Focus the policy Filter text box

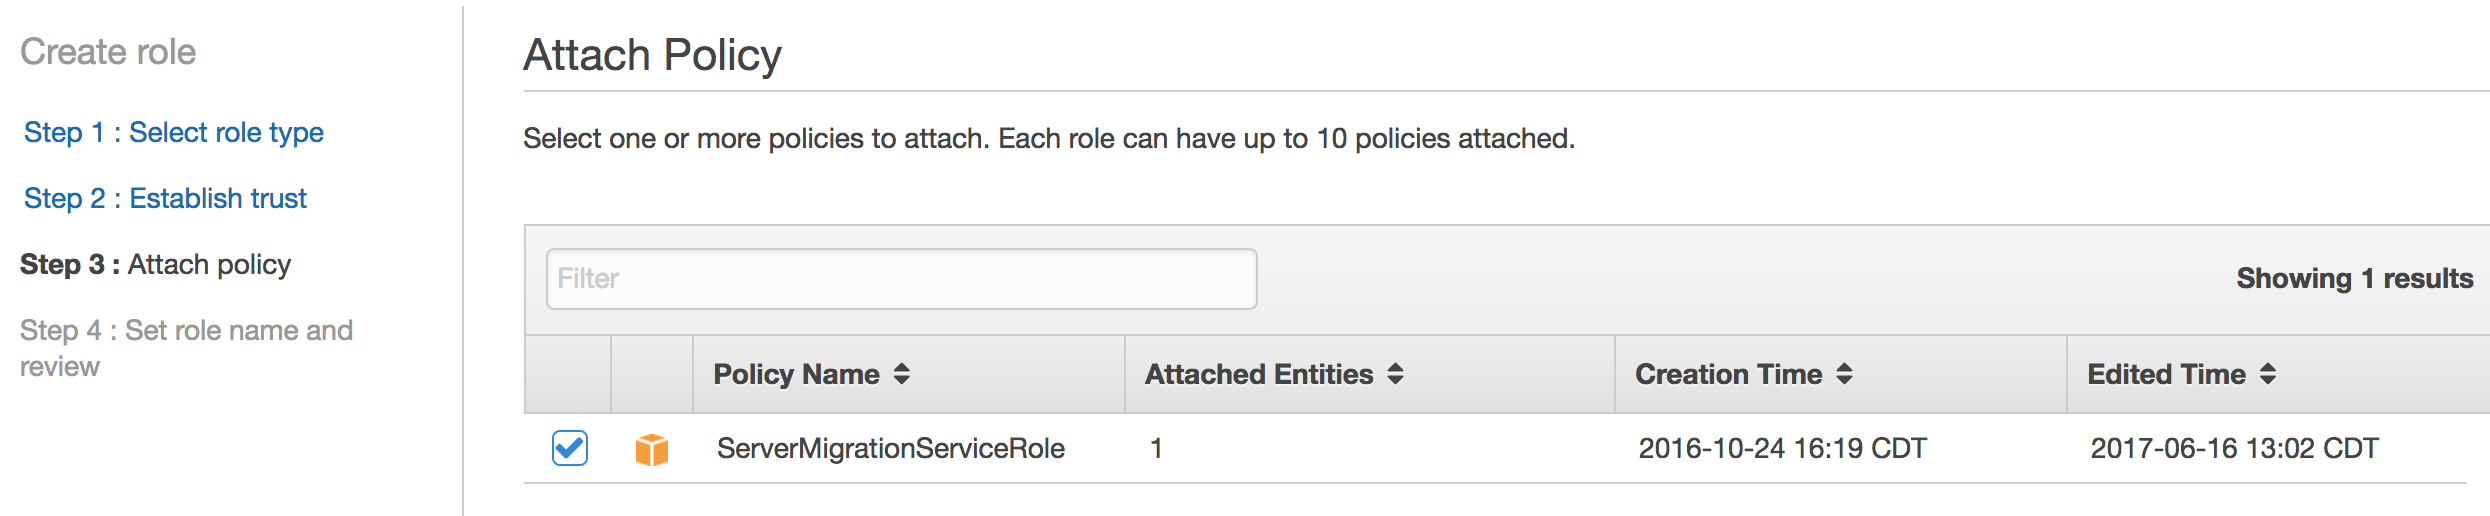901,279
